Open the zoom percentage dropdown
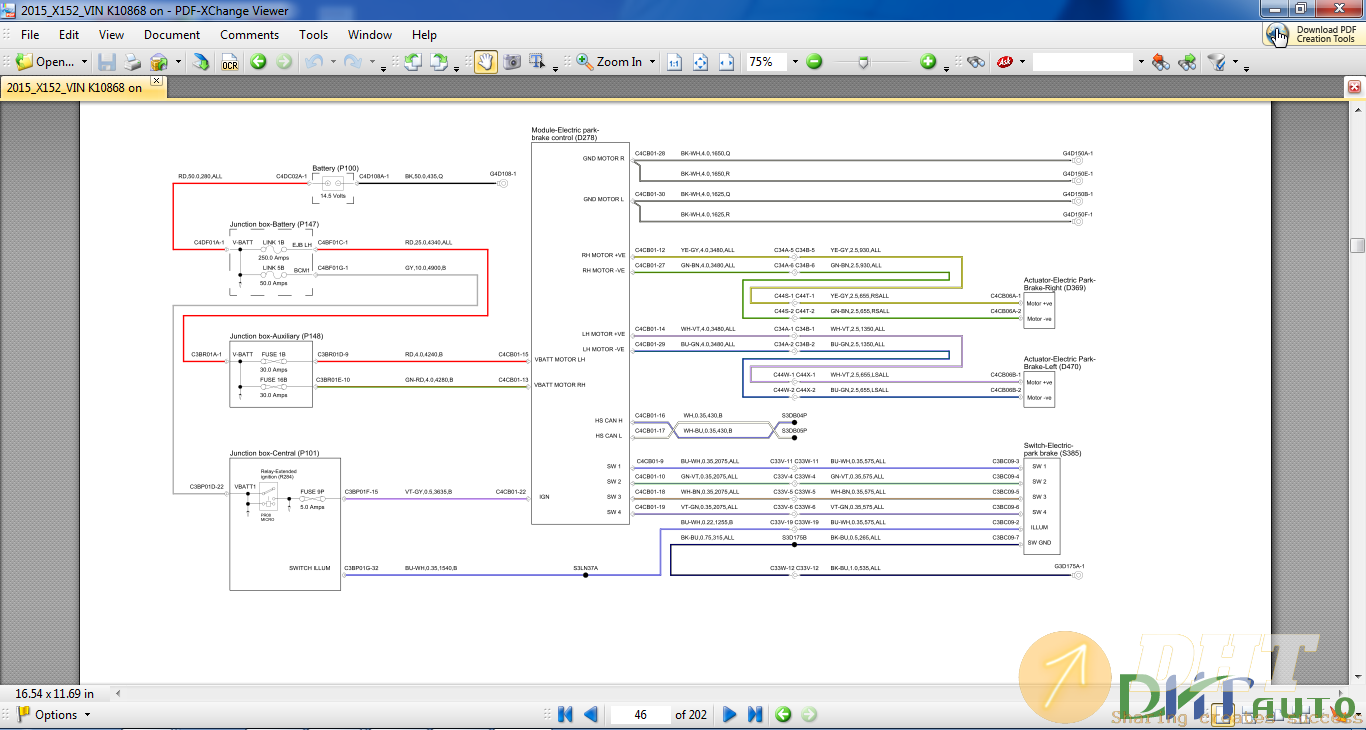Image resolution: width=1366 pixels, height=730 pixels. 796,62
